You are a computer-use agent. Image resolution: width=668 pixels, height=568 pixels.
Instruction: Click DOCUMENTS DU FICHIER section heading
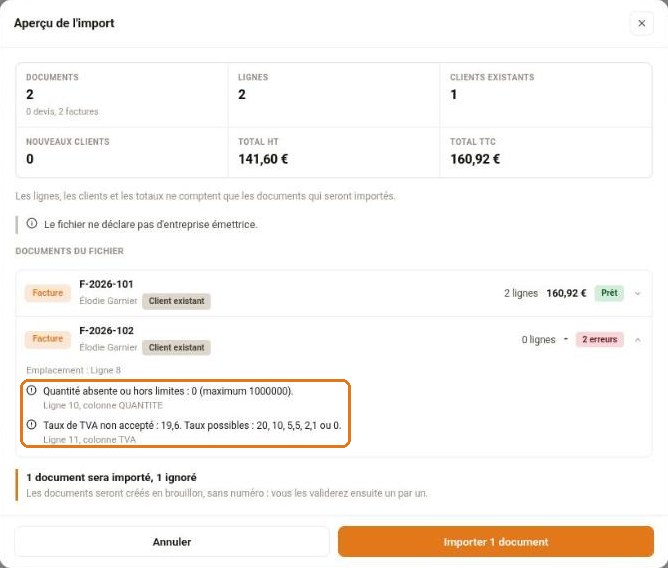(69, 251)
